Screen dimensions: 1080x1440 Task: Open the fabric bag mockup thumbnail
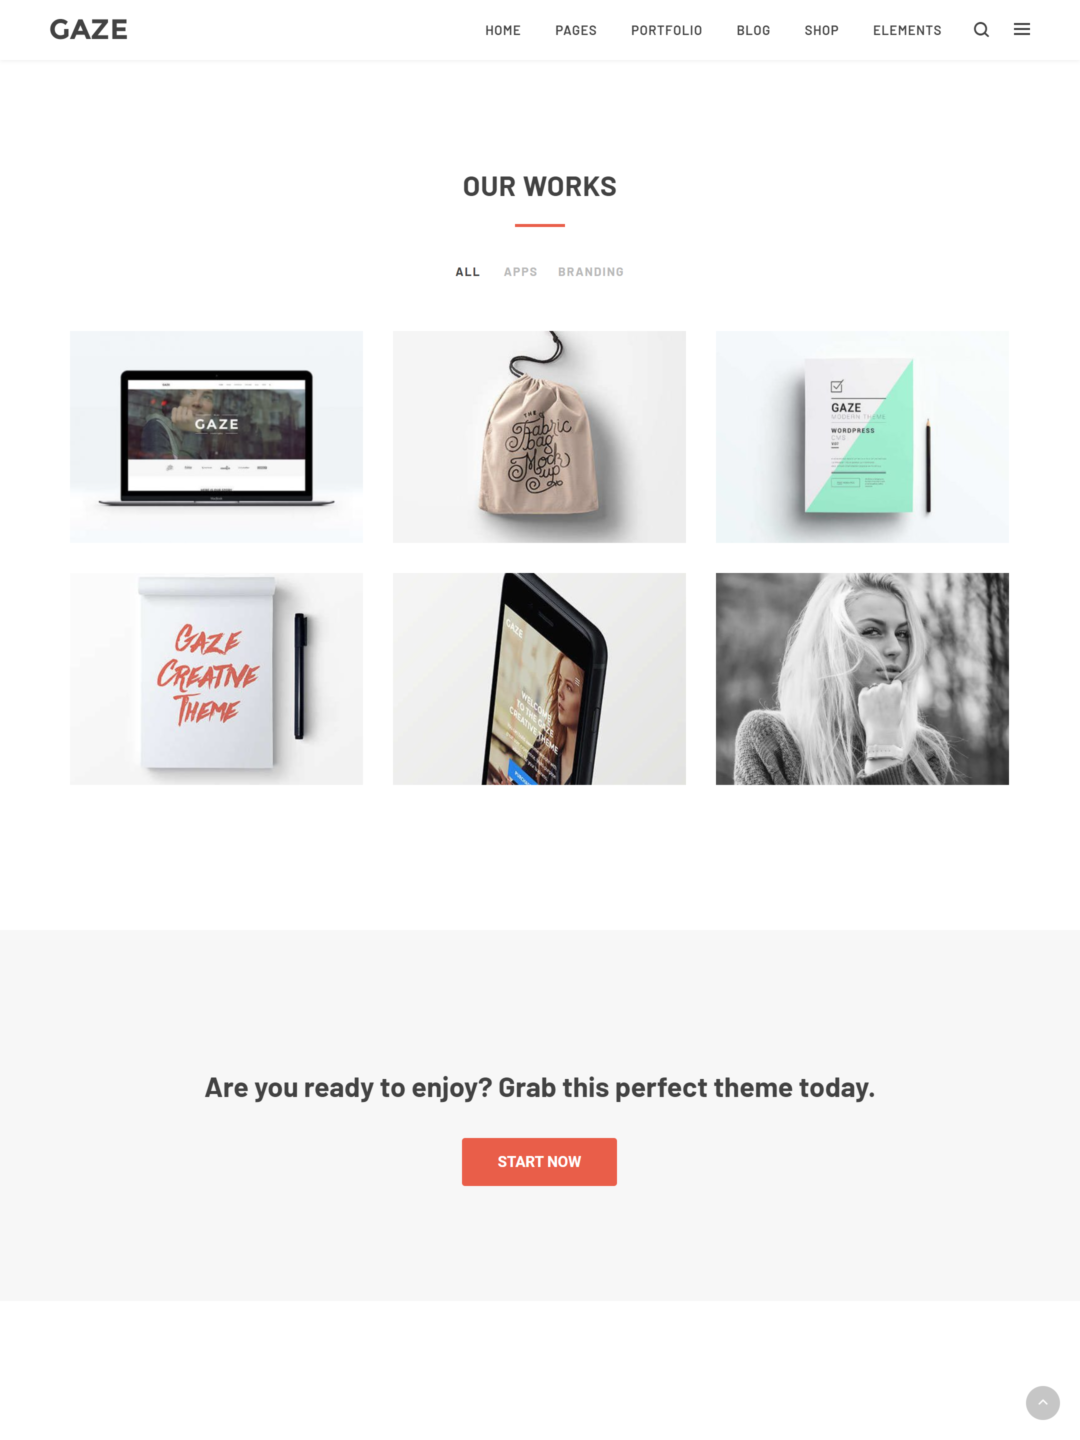539,437
